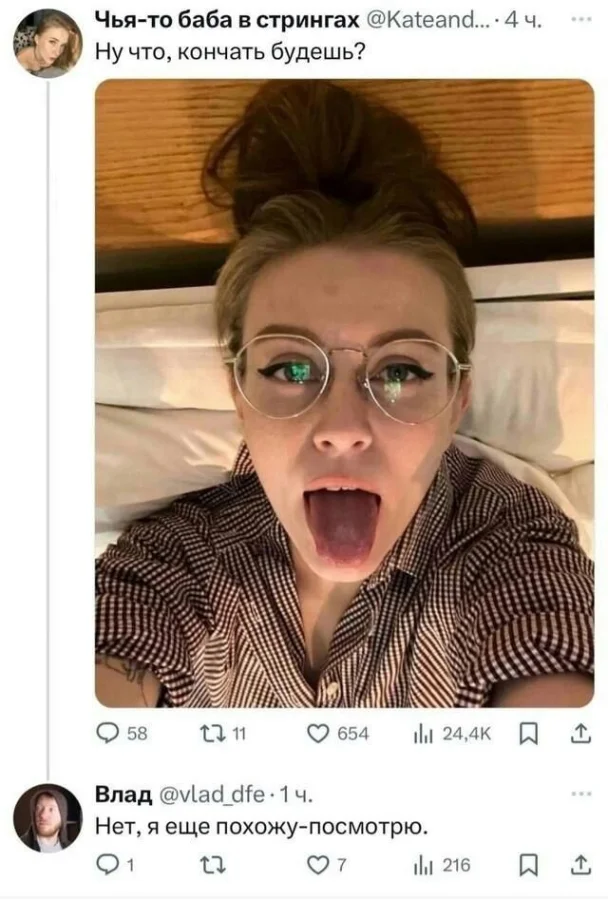608x900 pixels.
Task: Reply to Влад's comment with 1 reply
Action: coord(108,865)
